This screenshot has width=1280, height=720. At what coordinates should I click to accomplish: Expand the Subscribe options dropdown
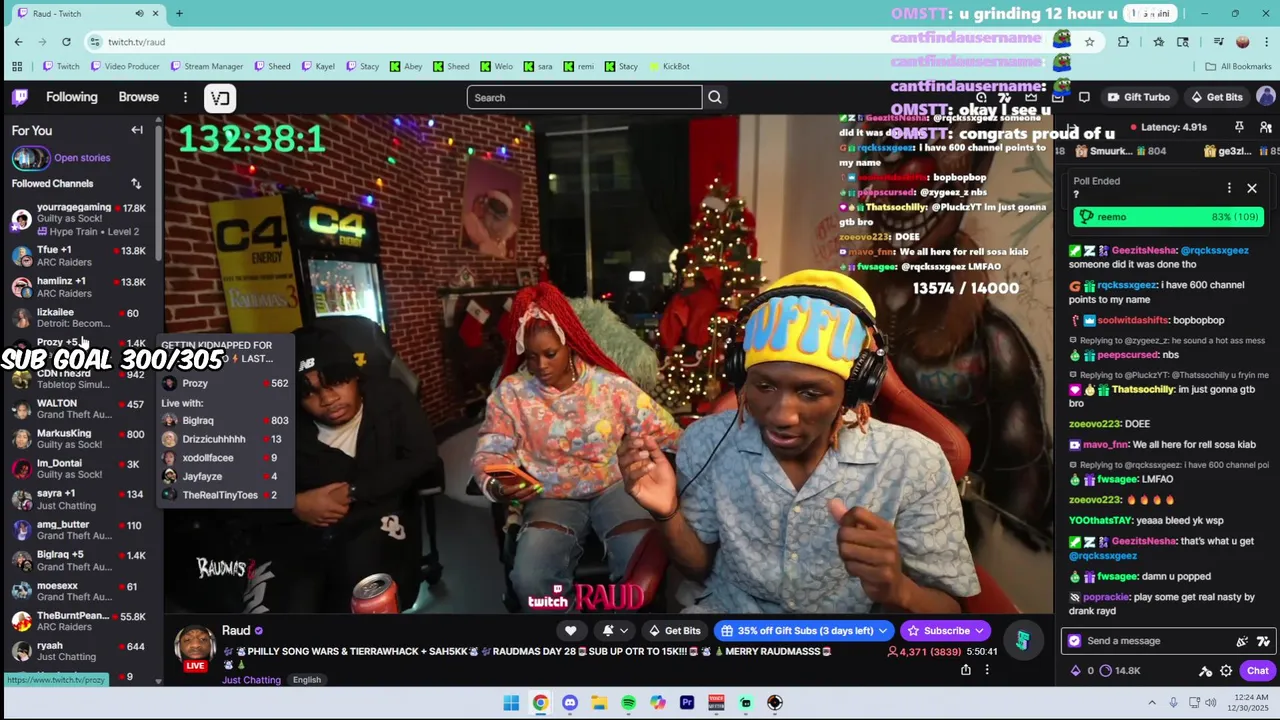[x=980, y=631]
